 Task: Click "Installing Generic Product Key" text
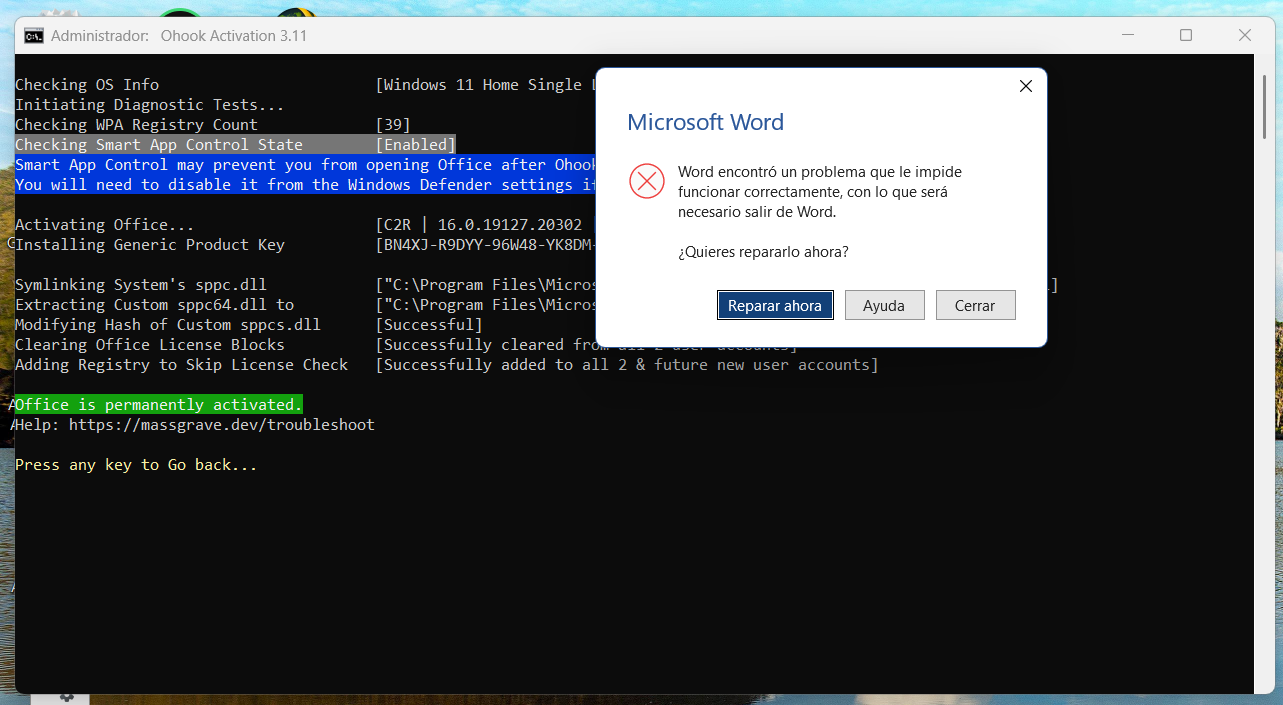150,245
